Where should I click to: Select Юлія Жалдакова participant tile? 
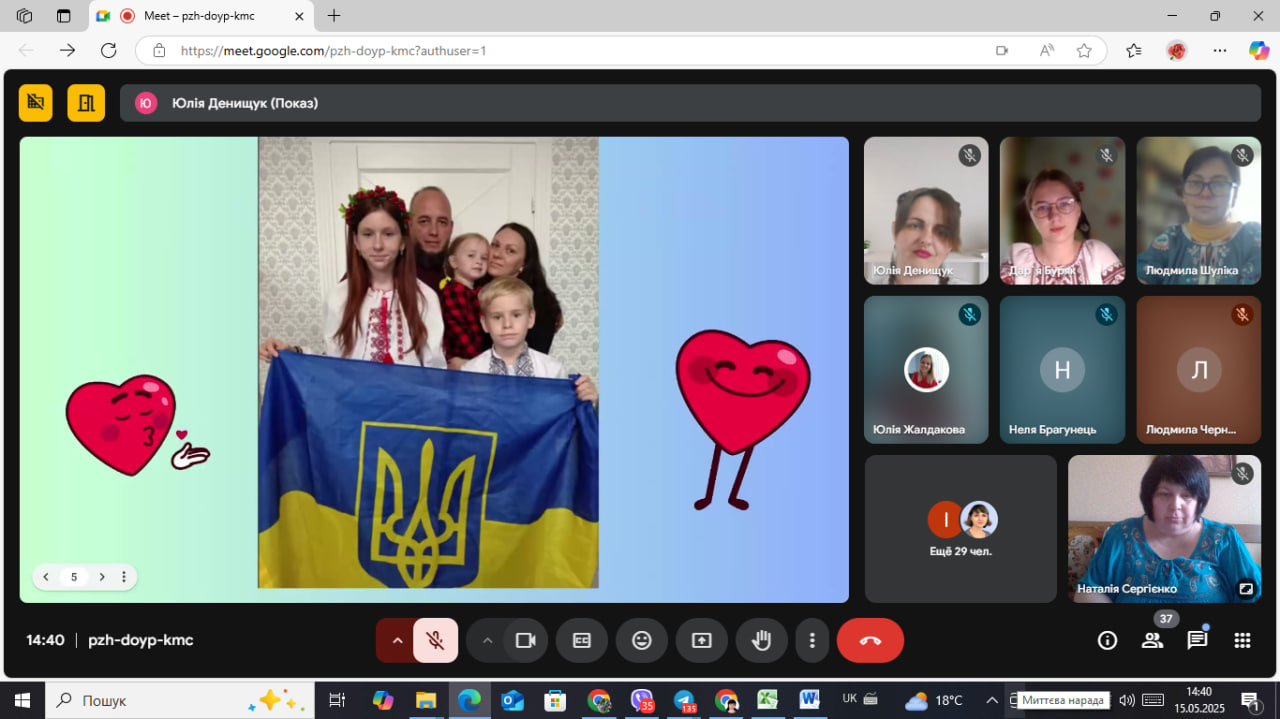coord(926,370)
